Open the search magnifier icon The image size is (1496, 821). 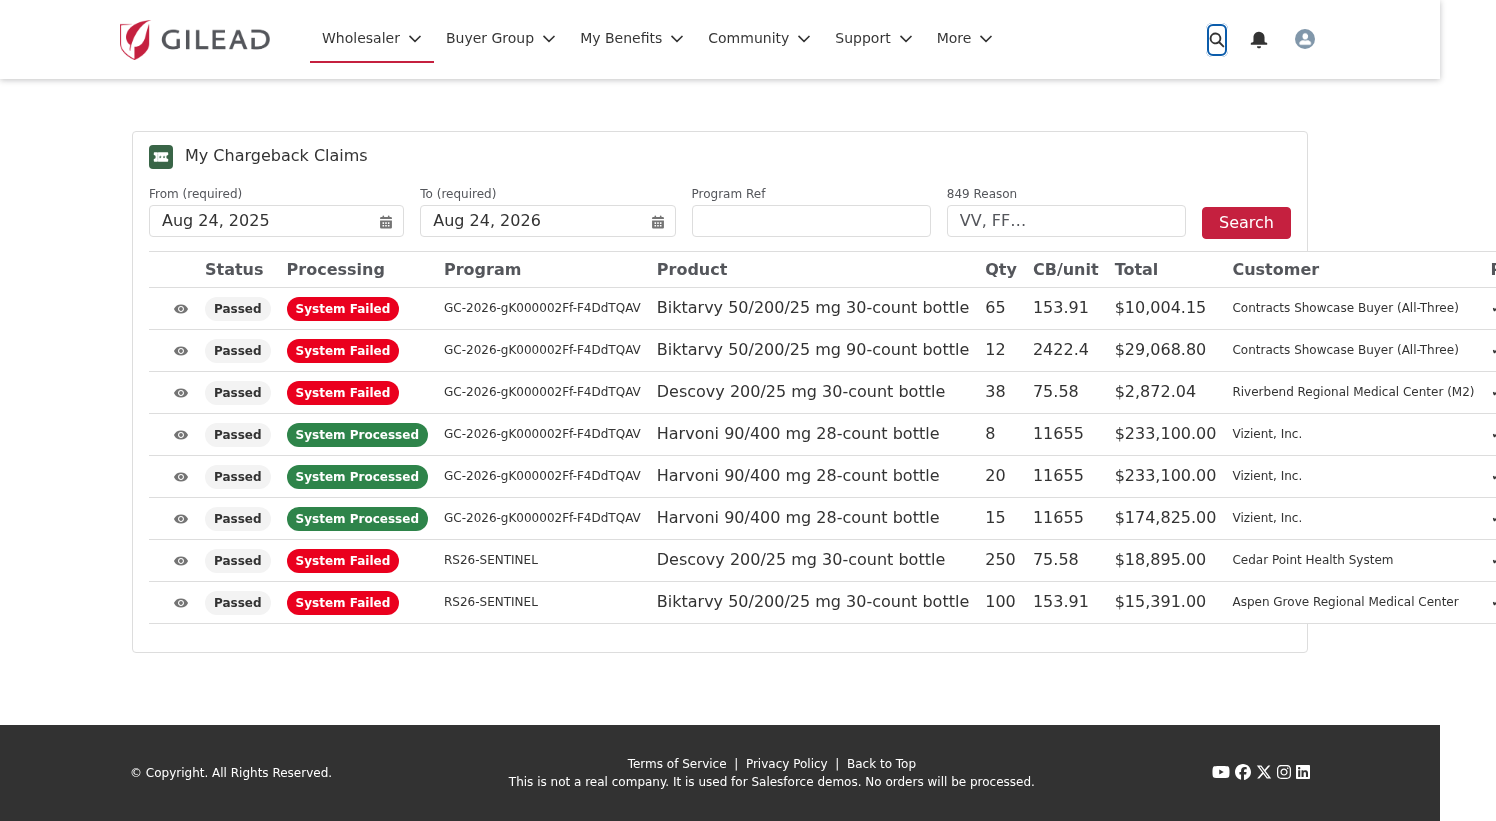1217,40
